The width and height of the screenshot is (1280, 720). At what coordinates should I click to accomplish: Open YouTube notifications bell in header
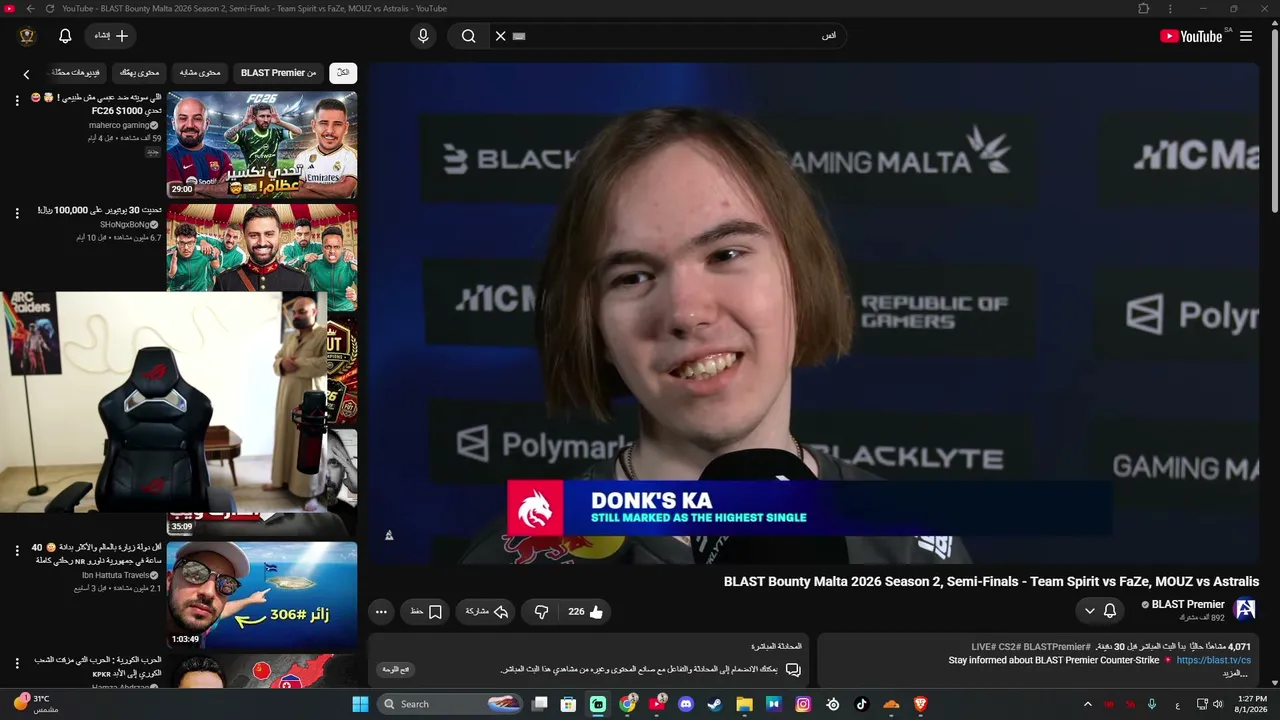pyautogui.click(x=65, y=36)
